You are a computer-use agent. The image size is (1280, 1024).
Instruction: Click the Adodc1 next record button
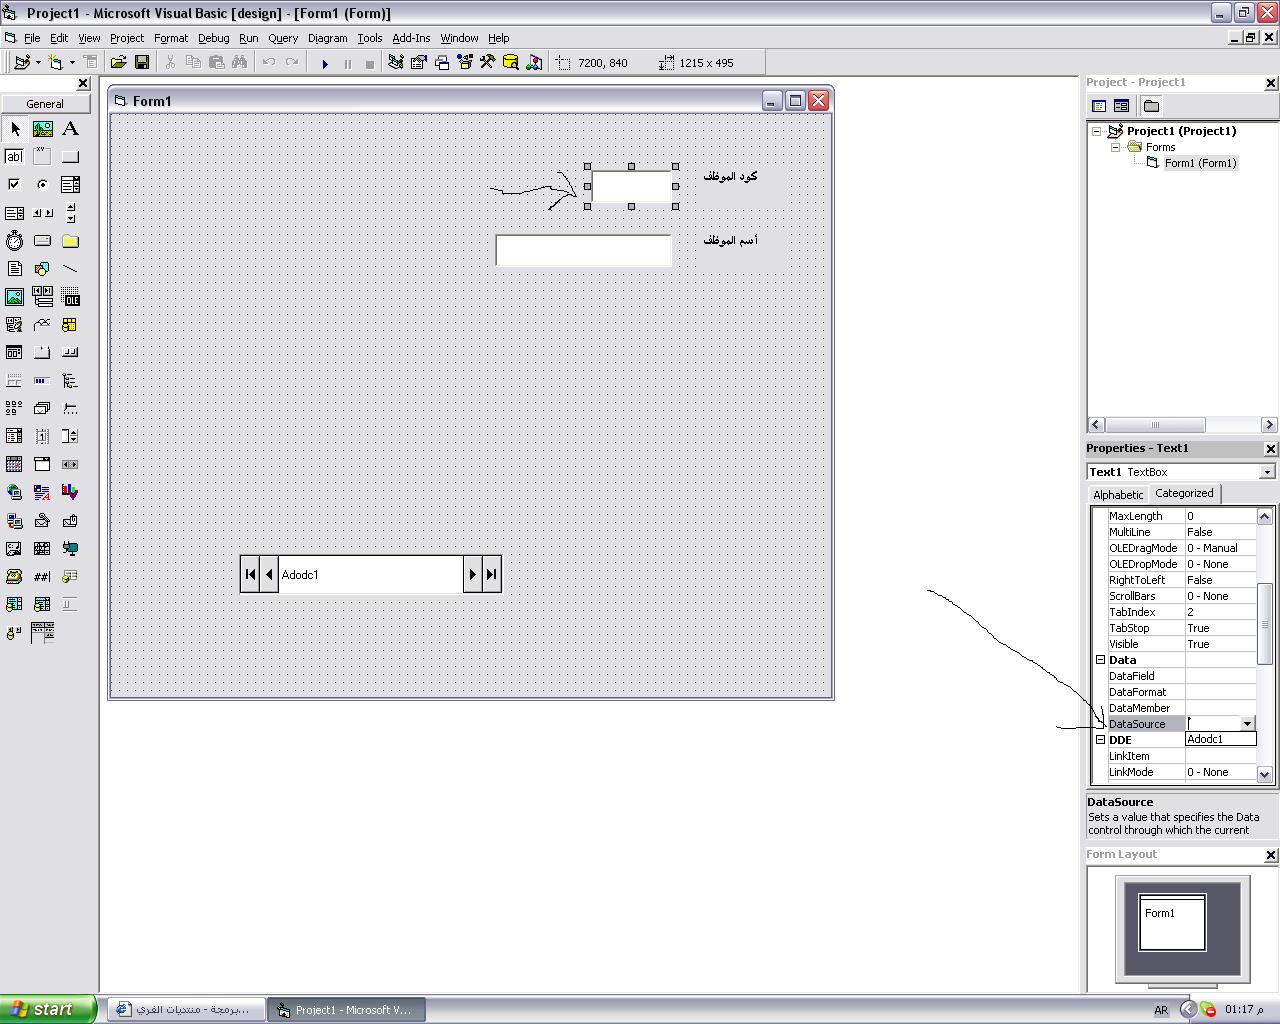tap(472, 574)
